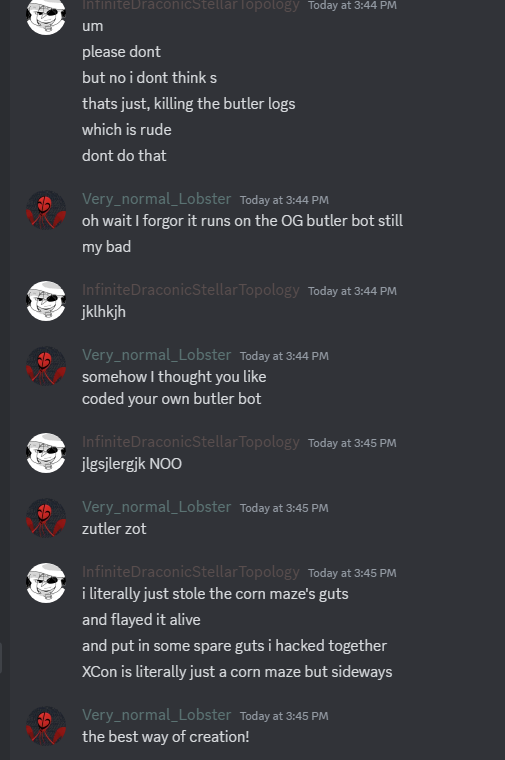Open the skull avatar next to 'jlgsjlergjk NOO'
The height and width of the screenshot is (760, 505).
click(x=46, y=453)
